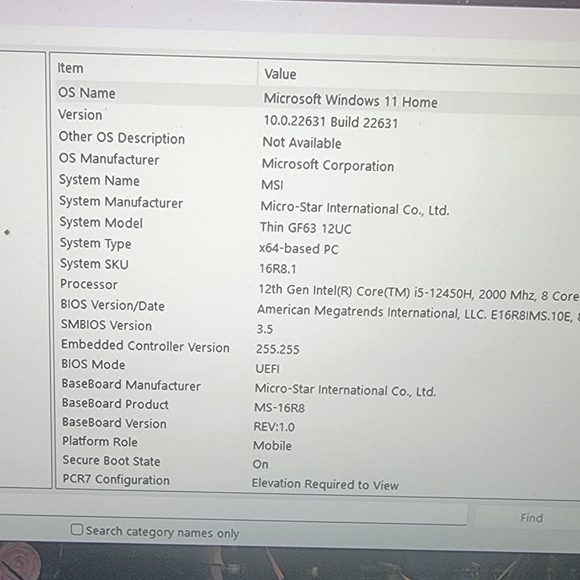
Task: Select the '12th Gen Intel Core i5-12450H' value
Action: 419,293
